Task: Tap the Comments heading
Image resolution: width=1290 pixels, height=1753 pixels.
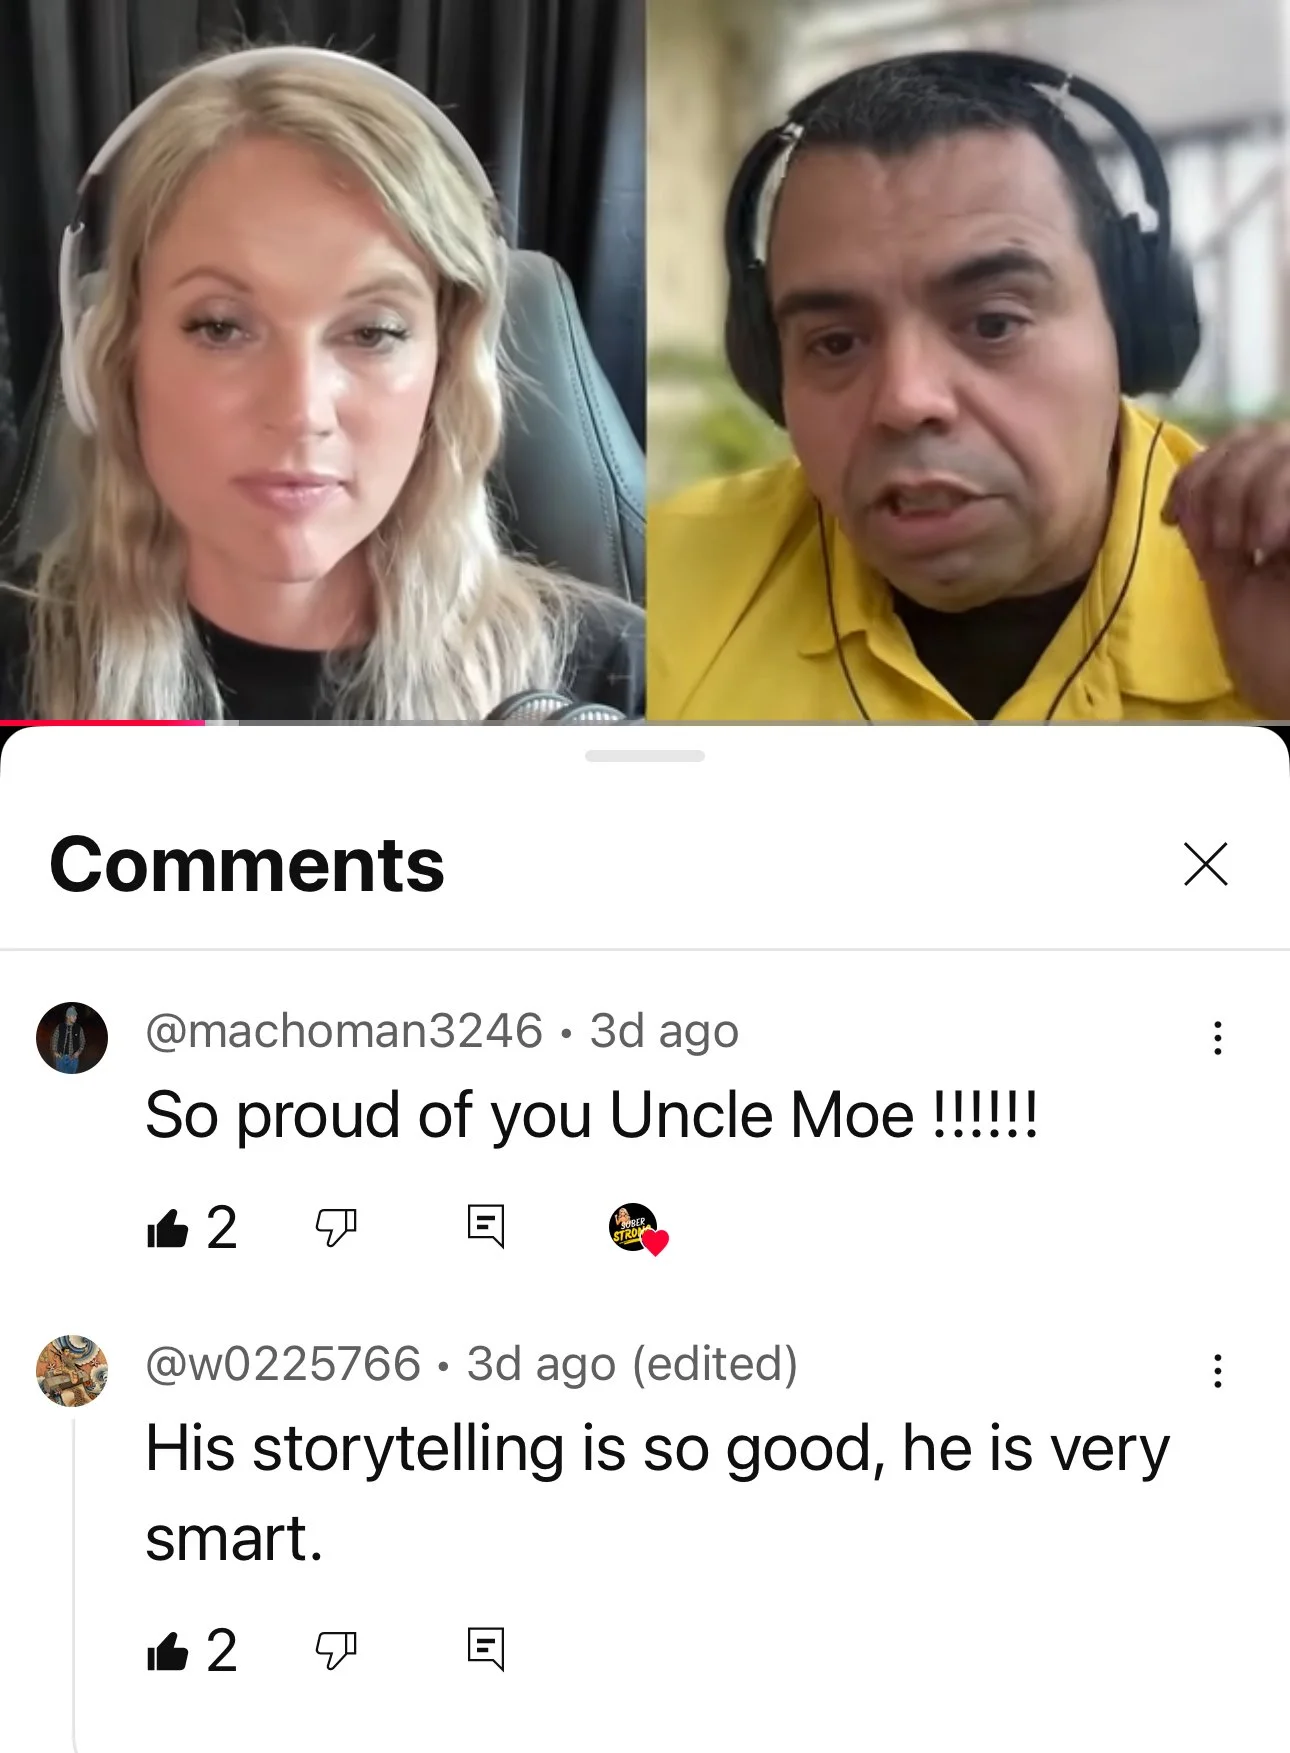Action: tap(247, 865)
